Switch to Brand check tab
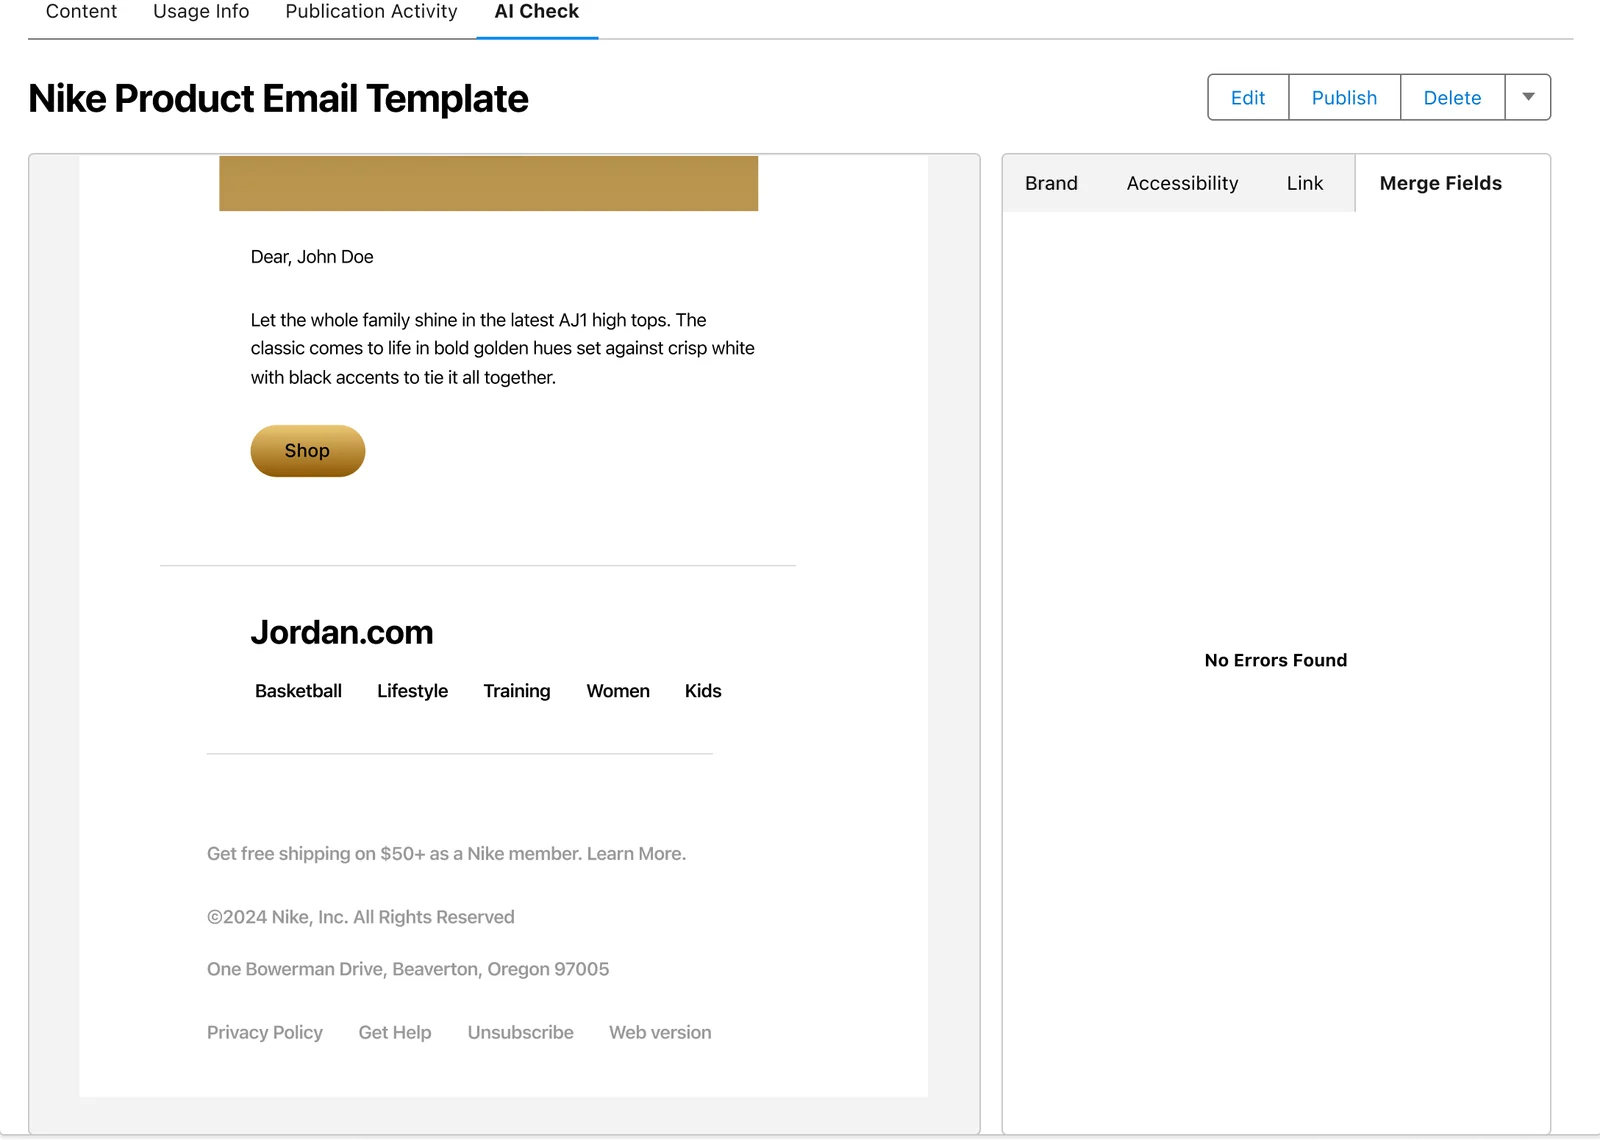 [1051, 183]
